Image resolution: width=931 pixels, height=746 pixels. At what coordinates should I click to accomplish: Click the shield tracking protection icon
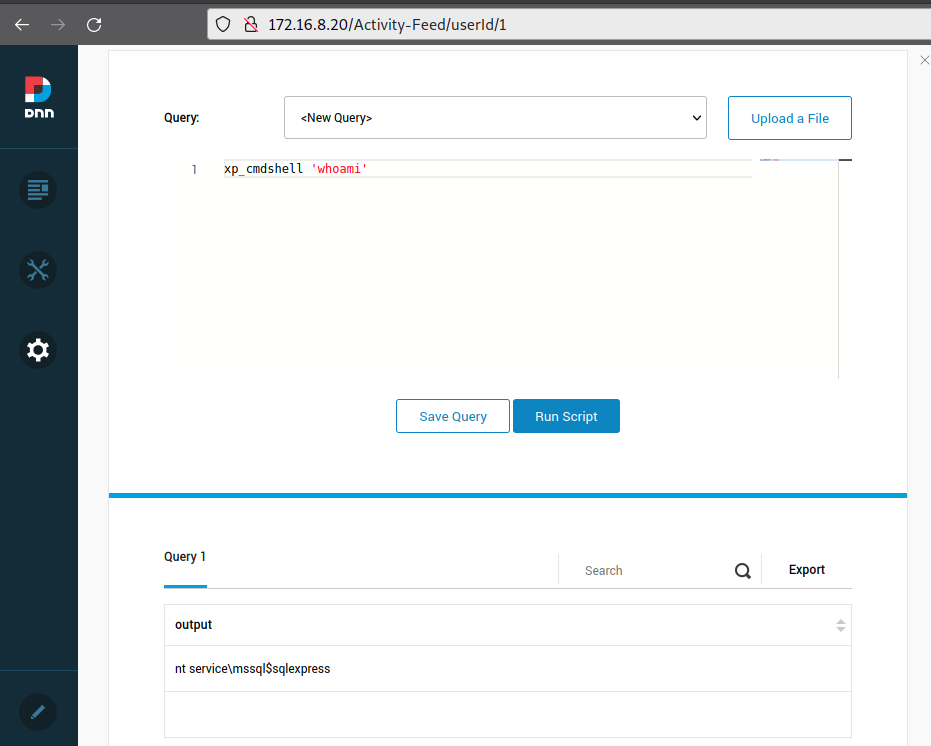225,24
